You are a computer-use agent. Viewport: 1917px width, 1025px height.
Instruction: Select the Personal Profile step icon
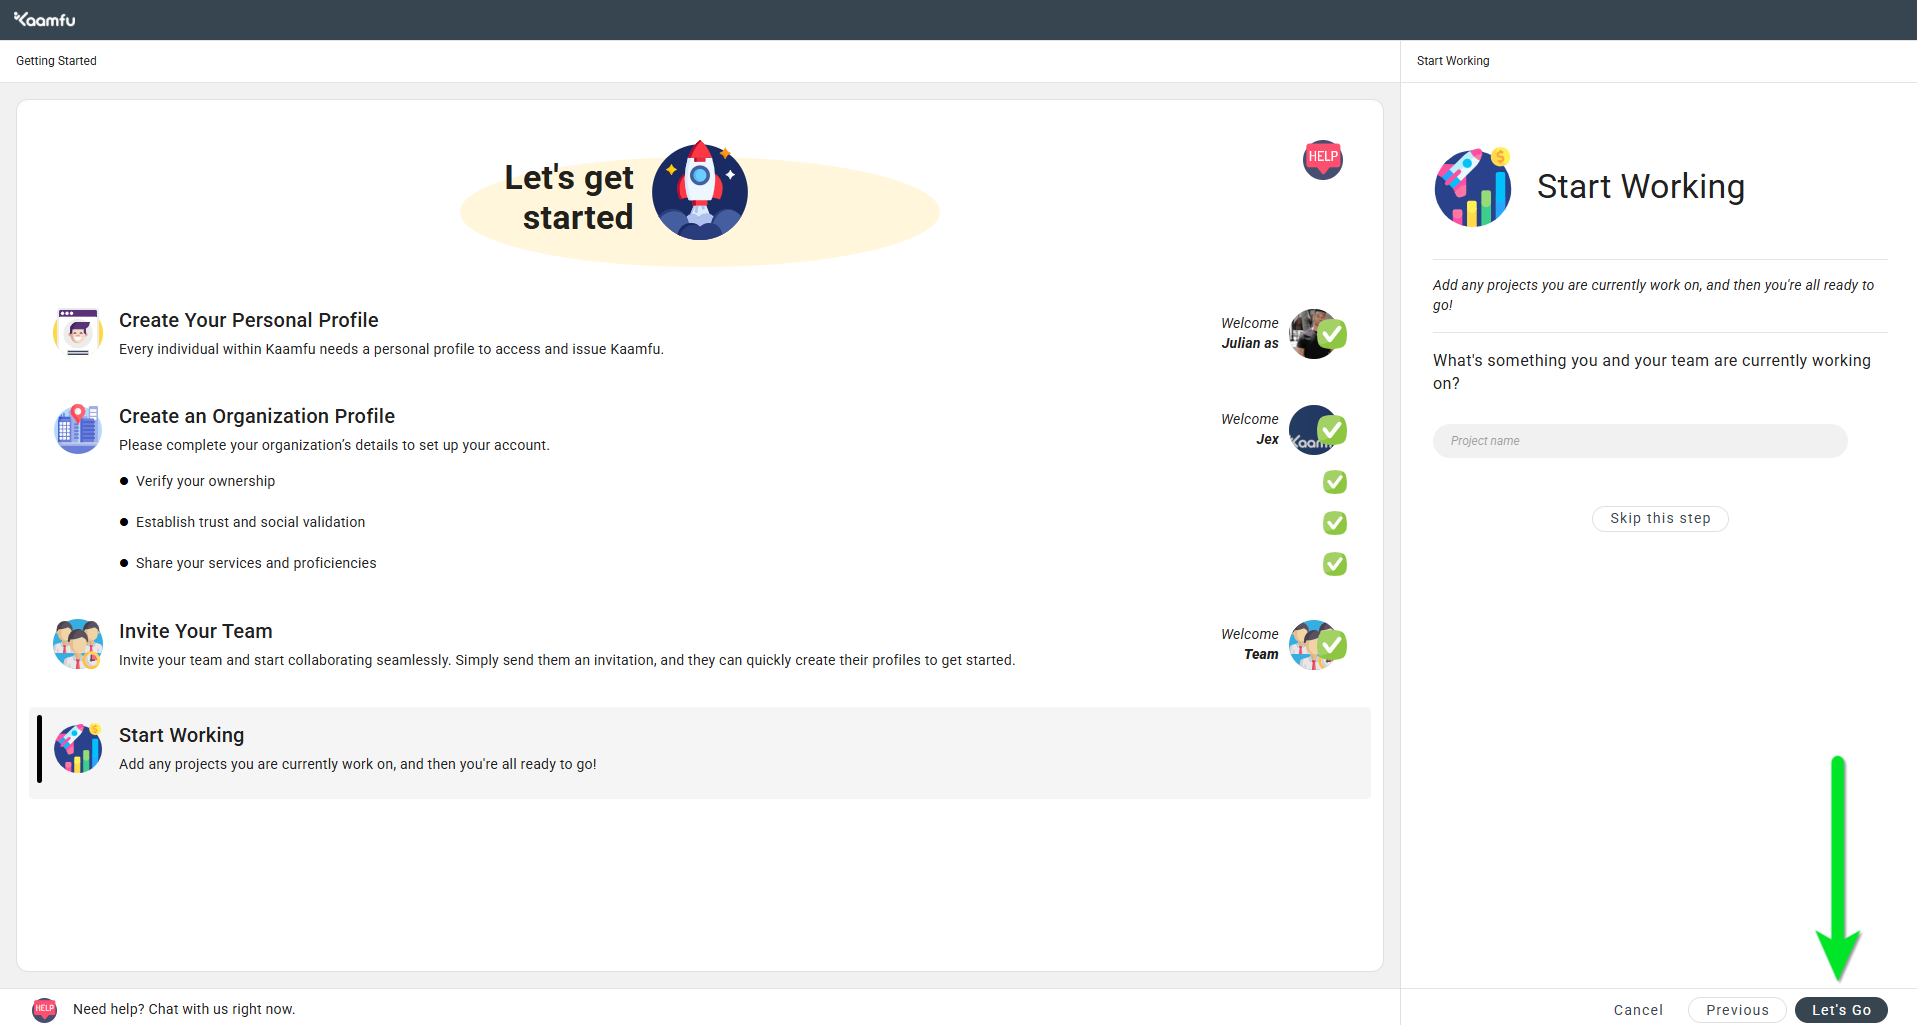click(x=78, y=333)
